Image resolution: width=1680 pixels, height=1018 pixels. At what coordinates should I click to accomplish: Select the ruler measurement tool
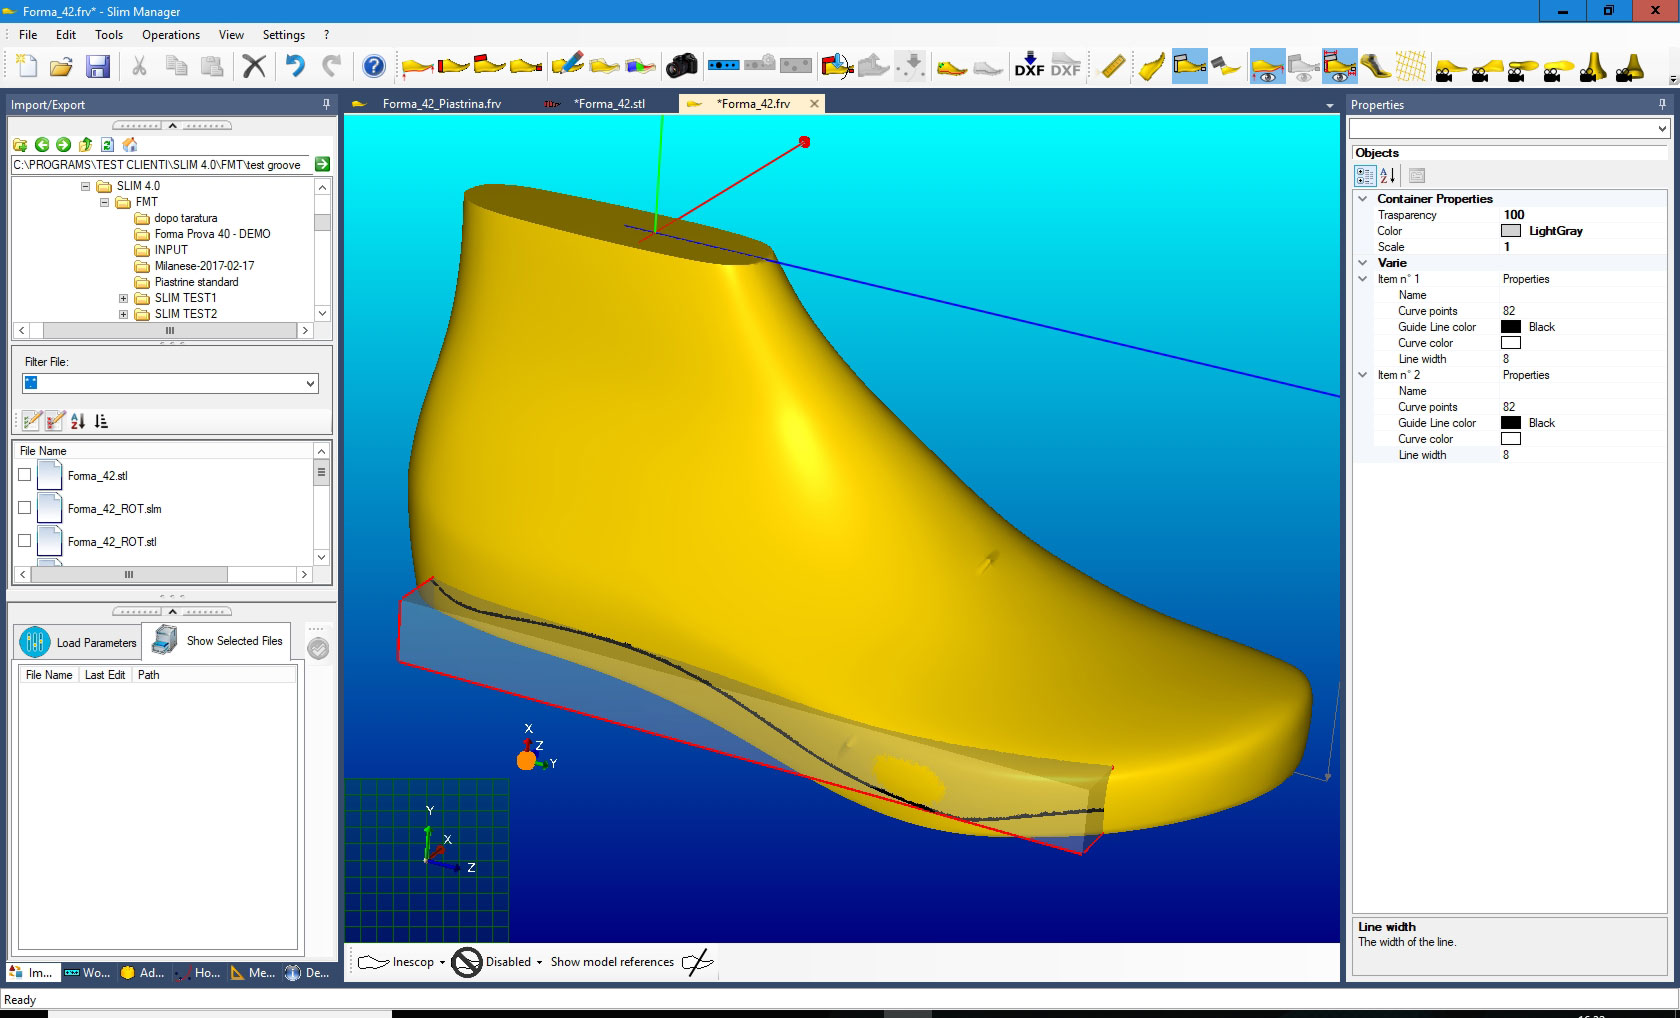(1111, 66)
